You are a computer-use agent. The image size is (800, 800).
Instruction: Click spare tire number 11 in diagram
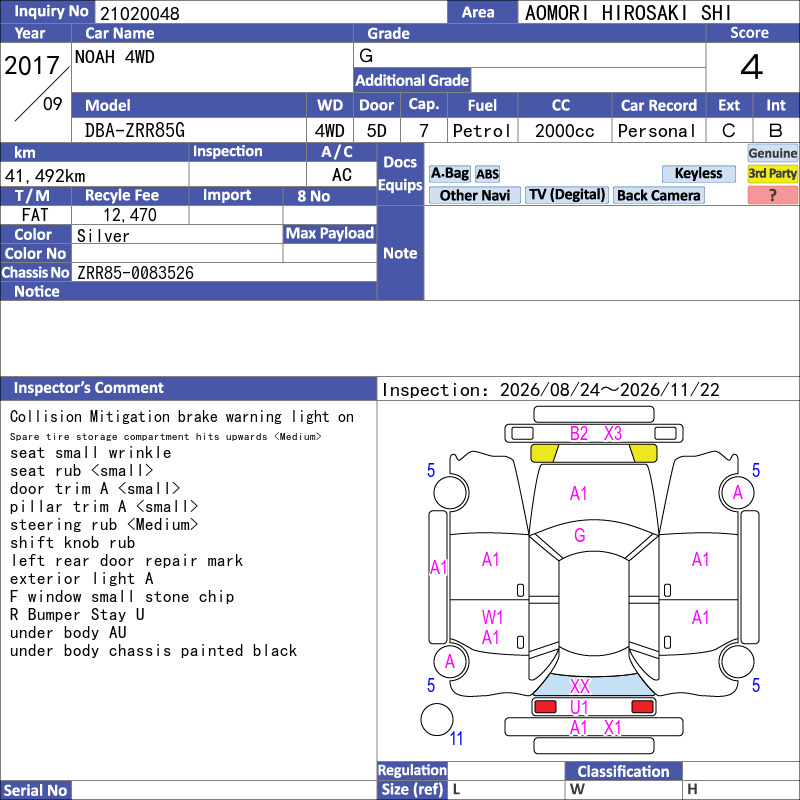[456, 738]
